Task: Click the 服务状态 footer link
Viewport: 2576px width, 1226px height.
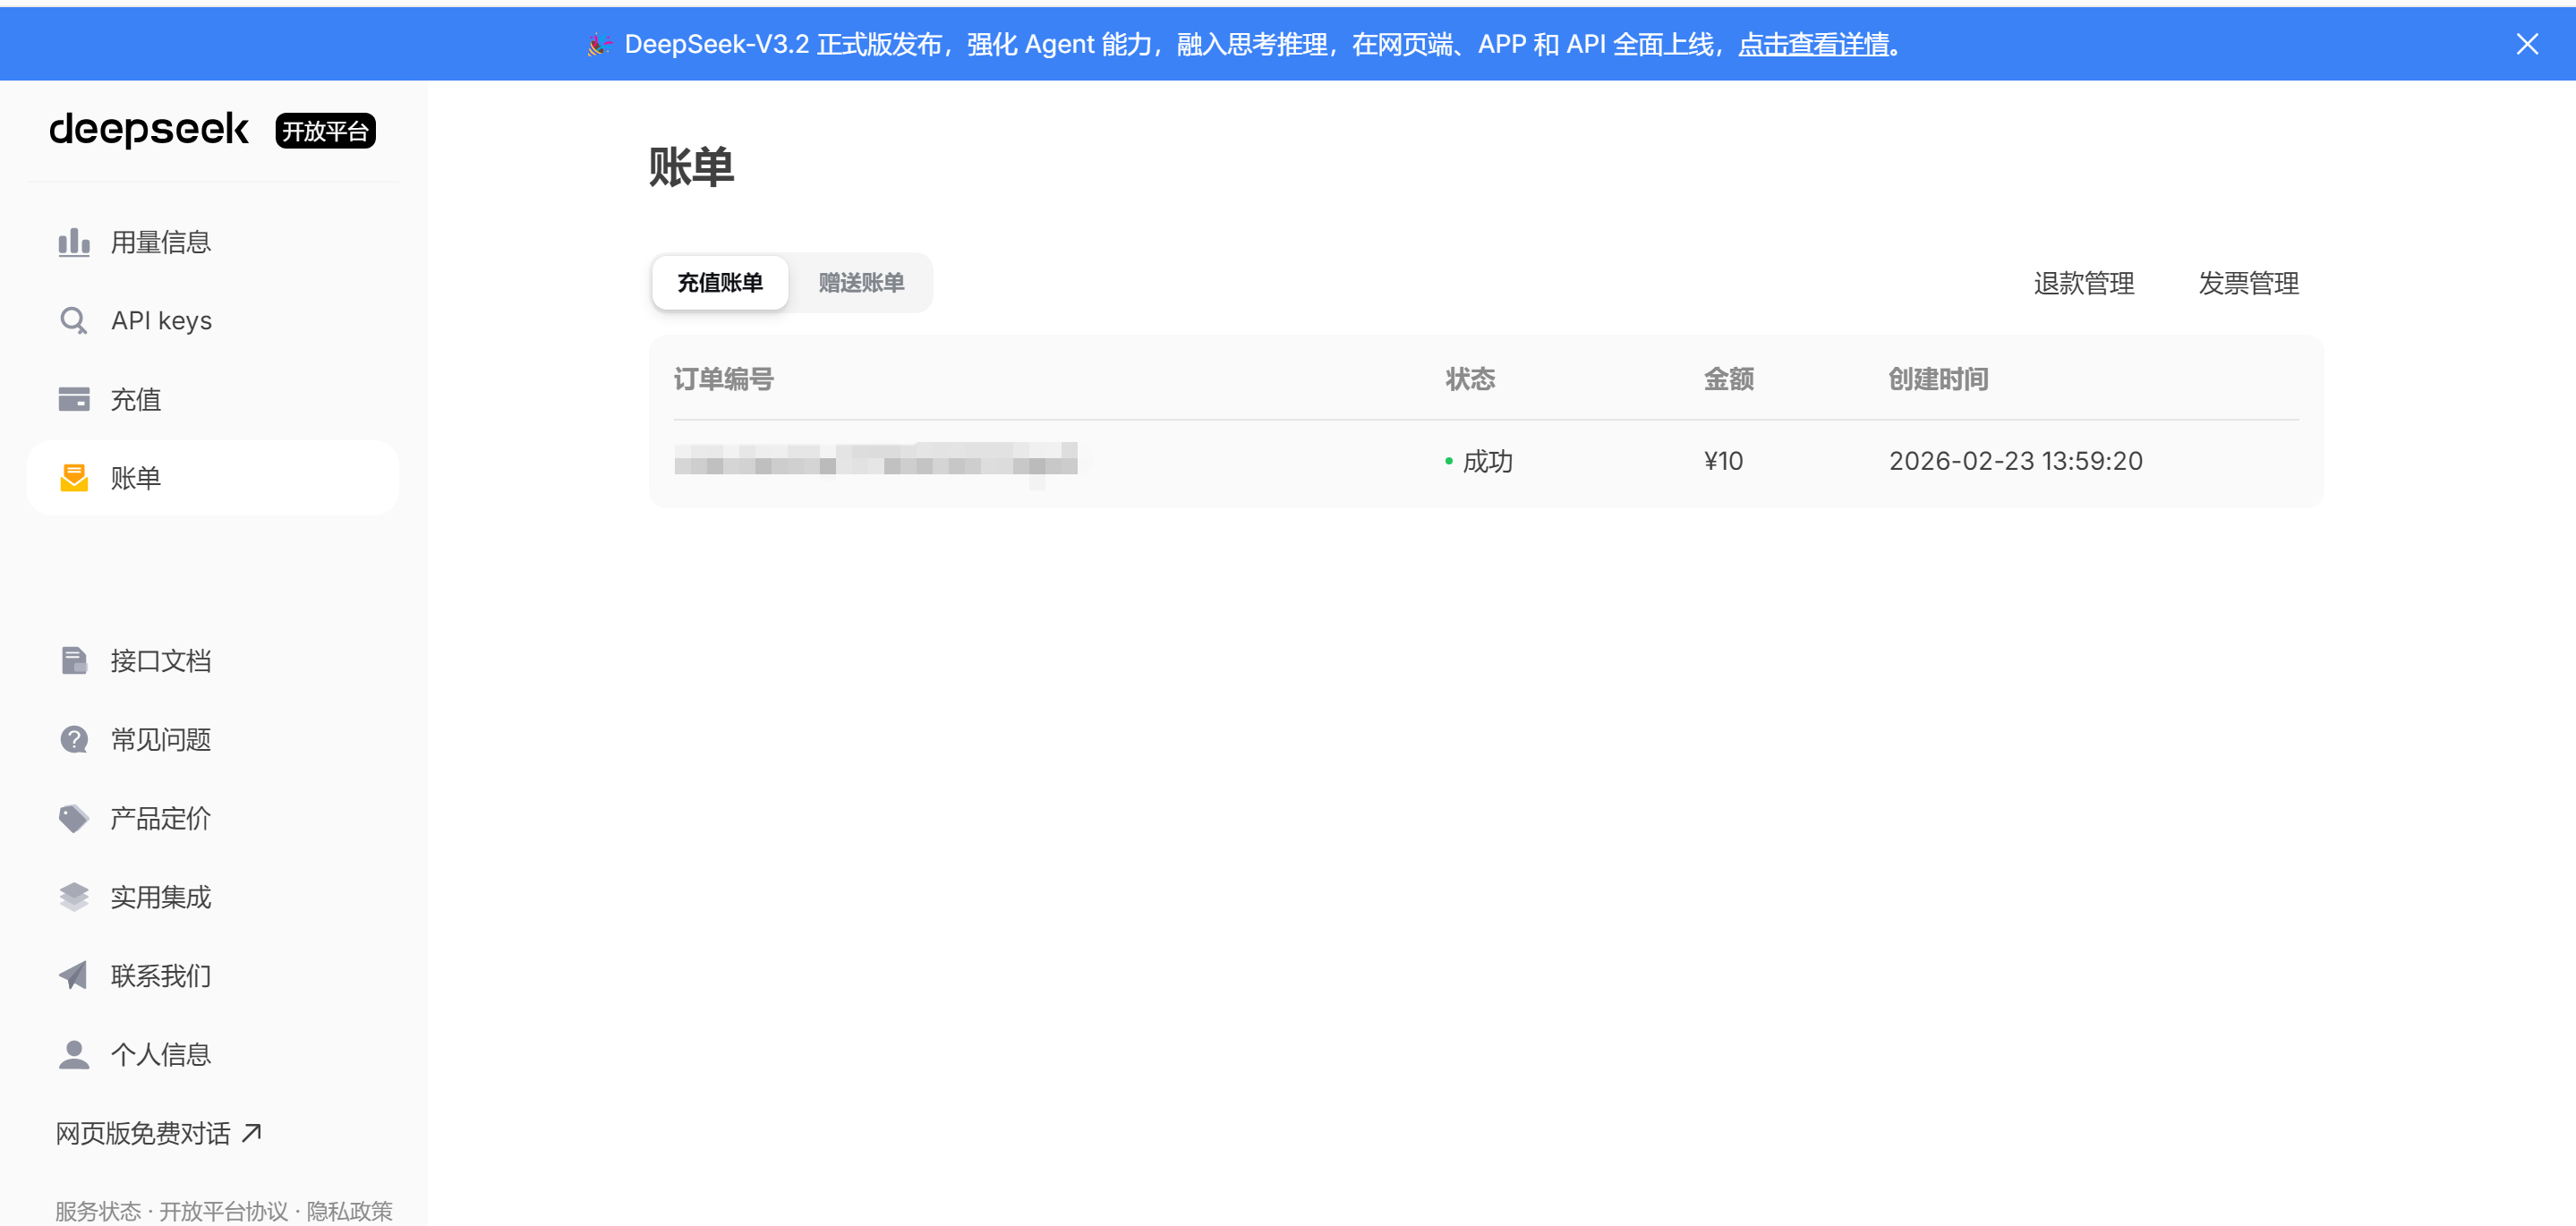Action: pyautogui.click(x=98, y=1211)
